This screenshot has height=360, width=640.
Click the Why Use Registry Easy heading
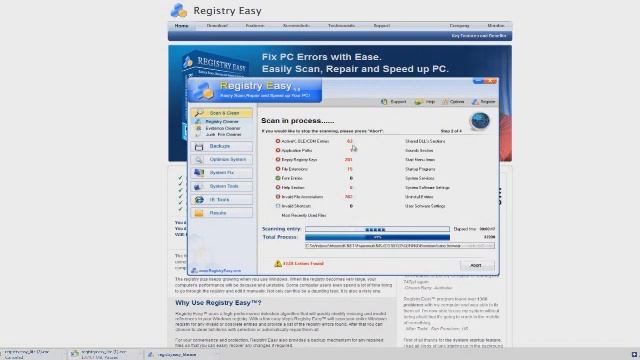tap(218, 303)
